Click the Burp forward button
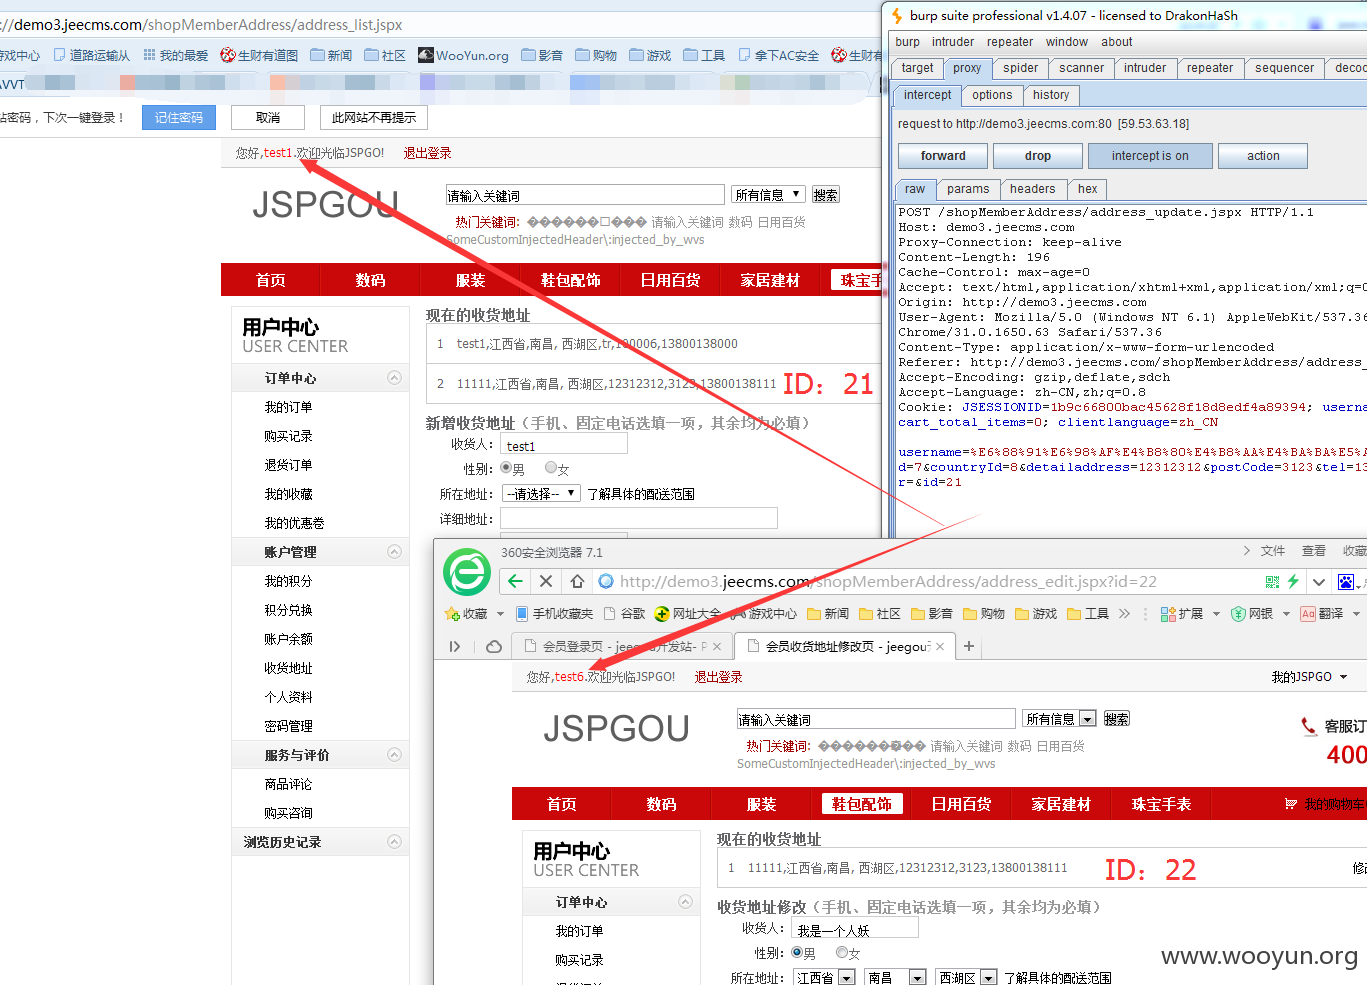 [x=943, y=156]
